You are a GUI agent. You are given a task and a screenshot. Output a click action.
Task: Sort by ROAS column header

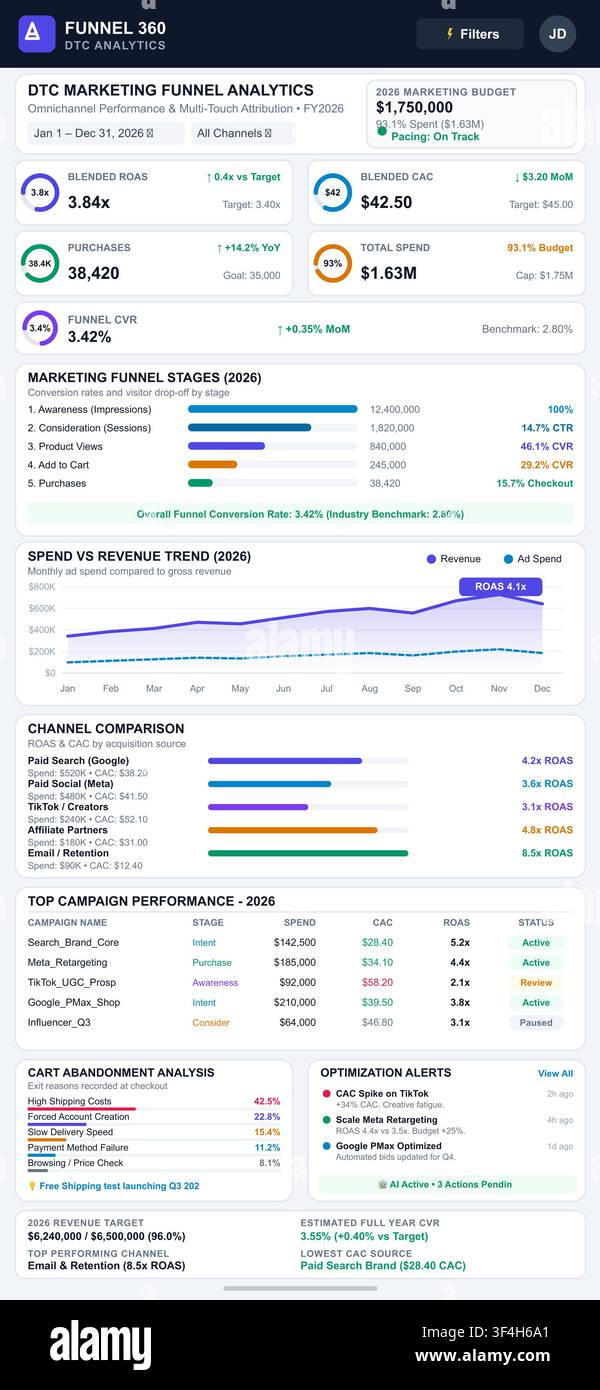point(456,922)
